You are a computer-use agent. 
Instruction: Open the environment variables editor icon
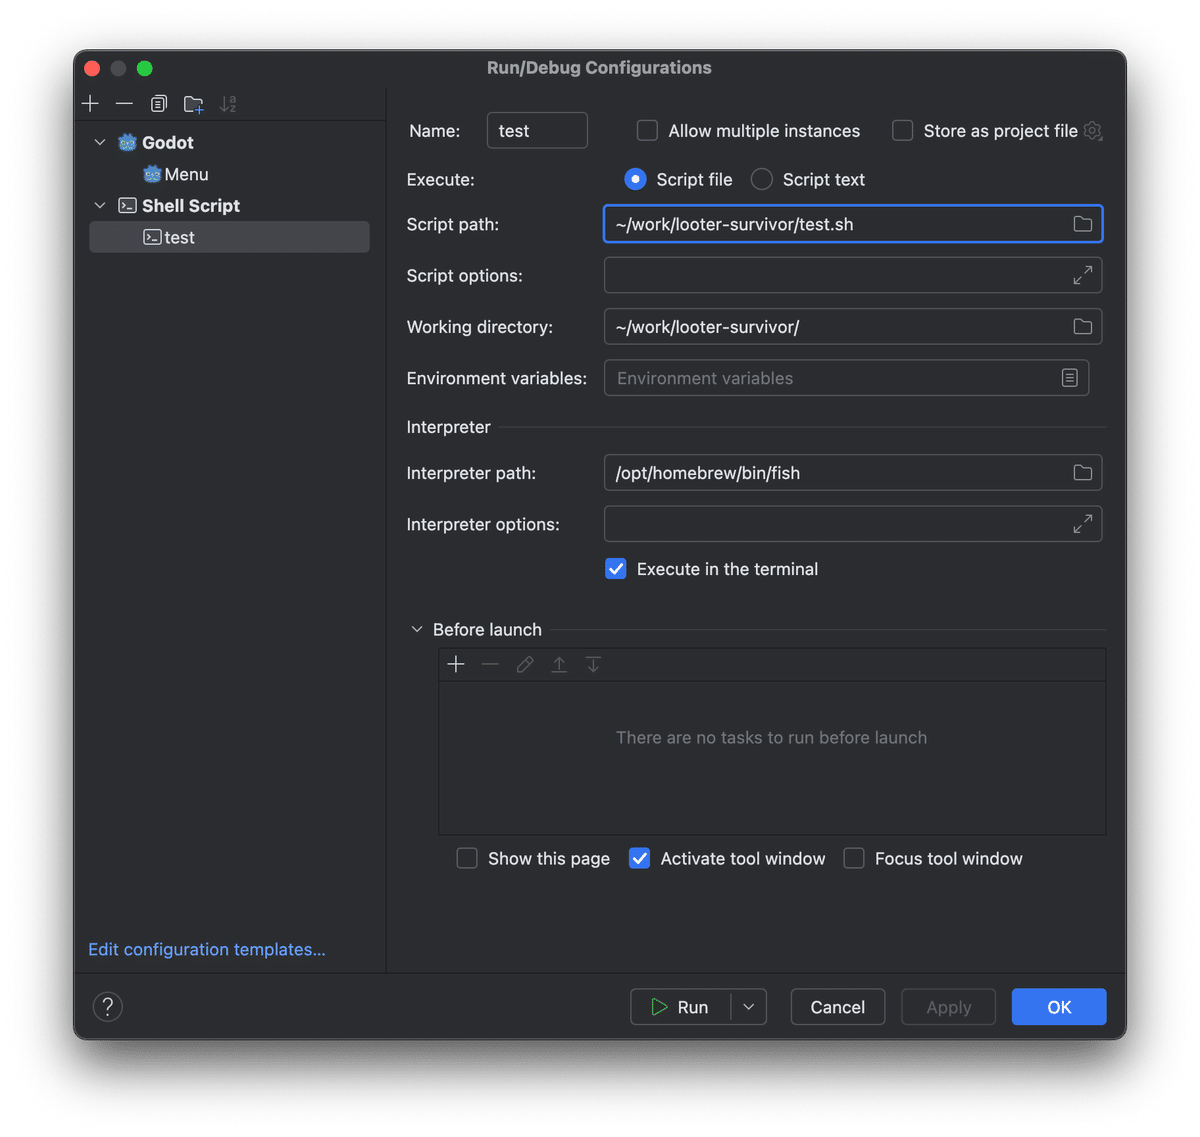pos(1069,378)
